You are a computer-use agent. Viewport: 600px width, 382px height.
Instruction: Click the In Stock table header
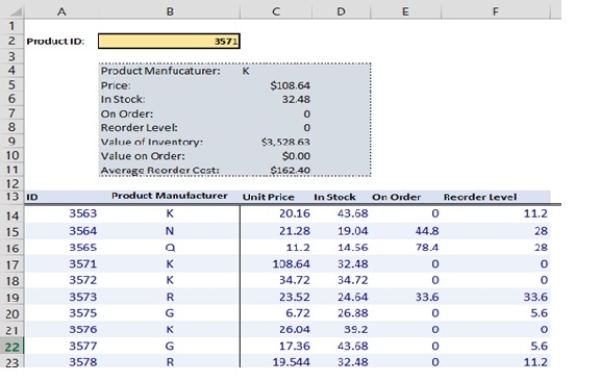click(x=334, y=197)
